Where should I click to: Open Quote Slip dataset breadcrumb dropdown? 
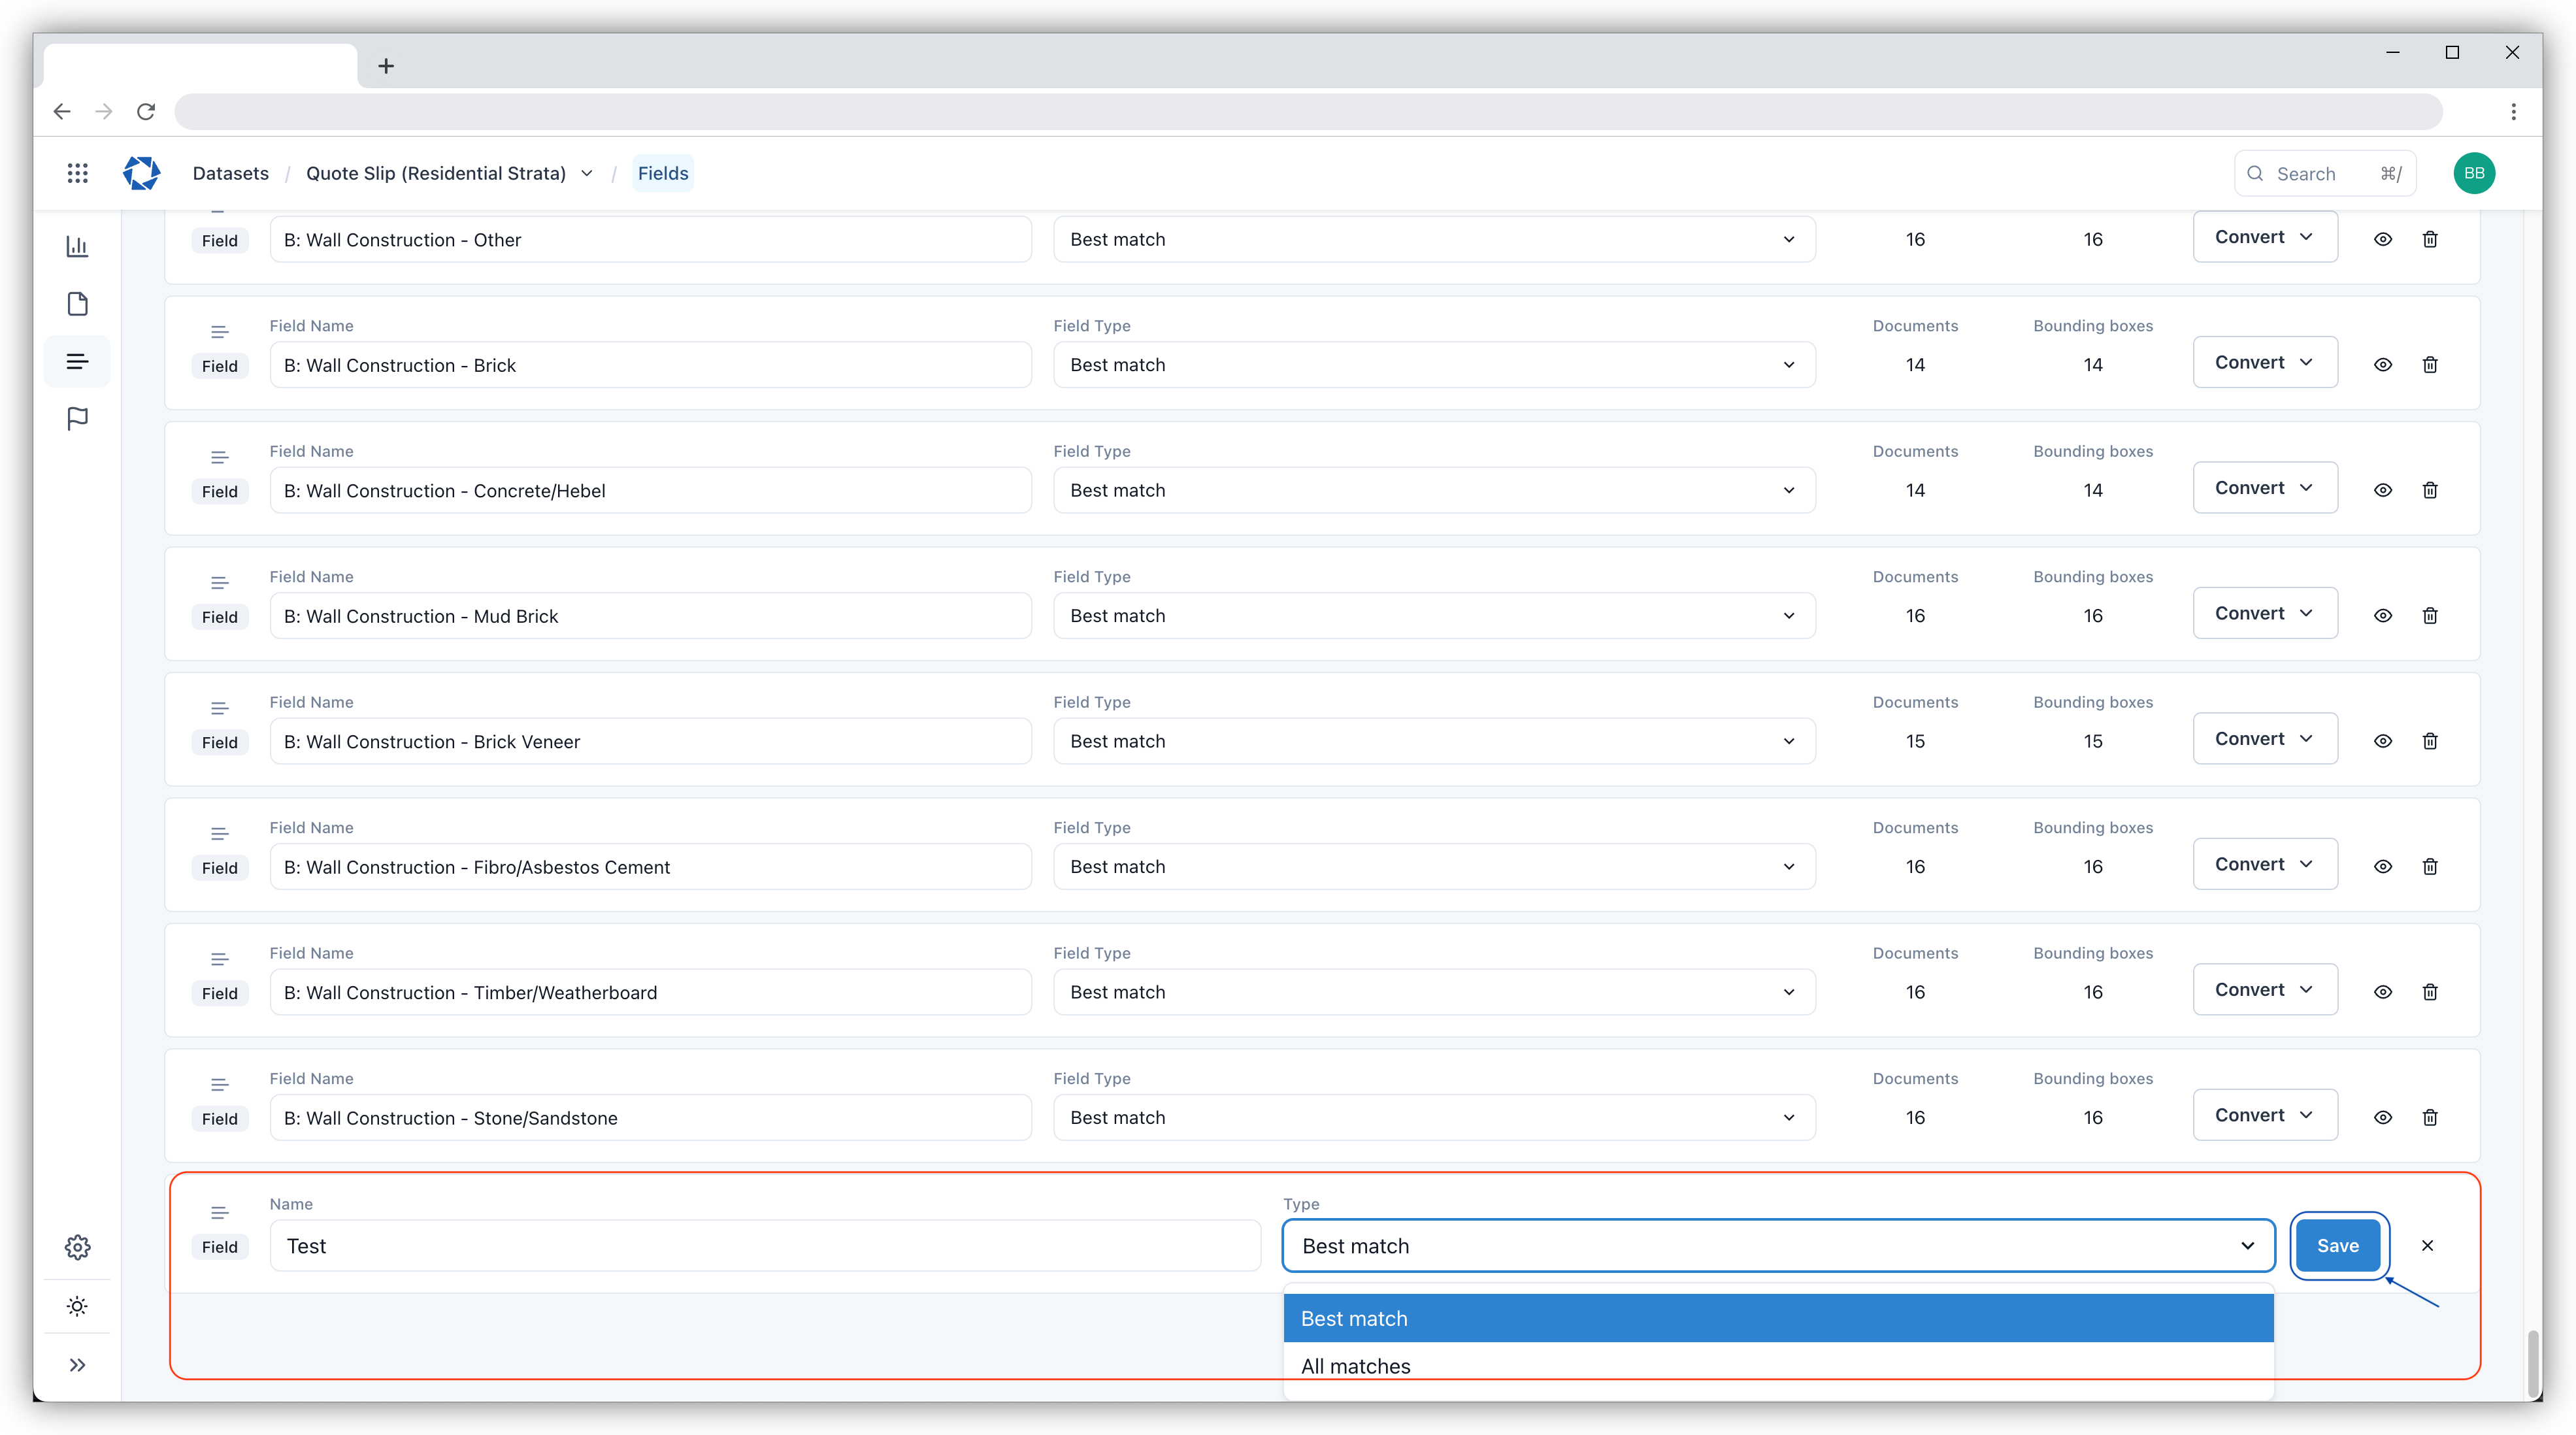pyautogui.click(x=587, y=173)
